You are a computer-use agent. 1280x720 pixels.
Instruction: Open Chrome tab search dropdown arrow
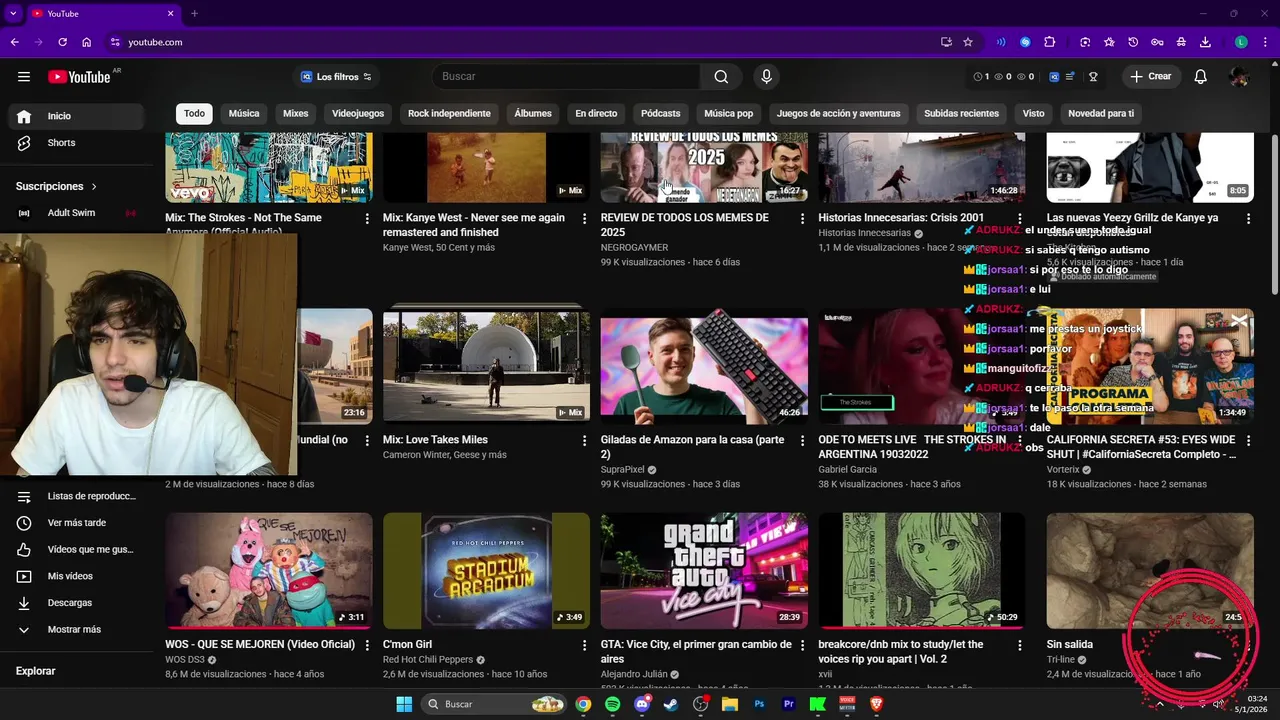13,13
